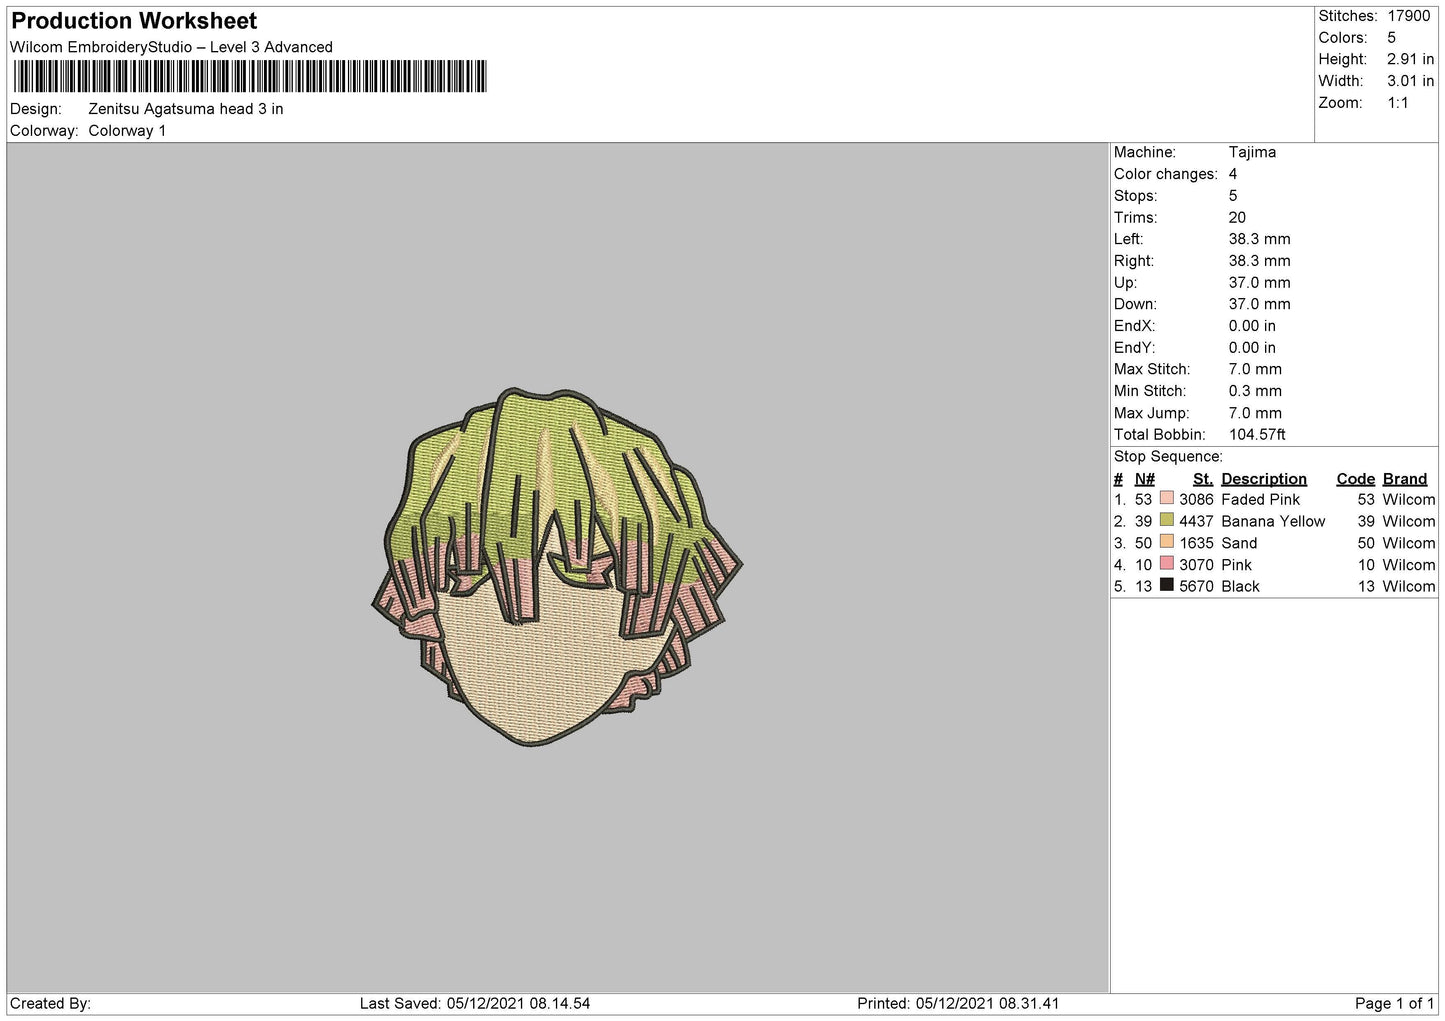Click the Colors value '5' in the header
The height and width of the screenshot is (1021, 1445).
pyautogui.click(x=1392, y=38)
